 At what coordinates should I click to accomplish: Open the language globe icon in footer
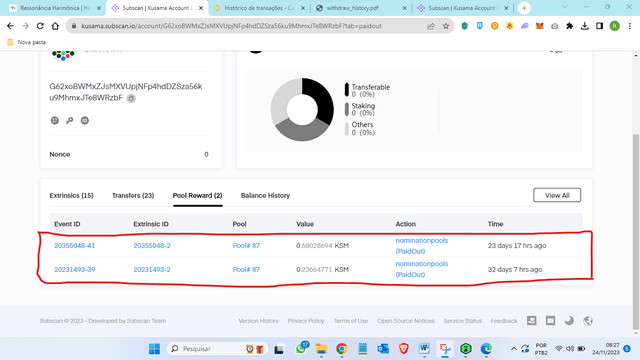tap(588, 321)
